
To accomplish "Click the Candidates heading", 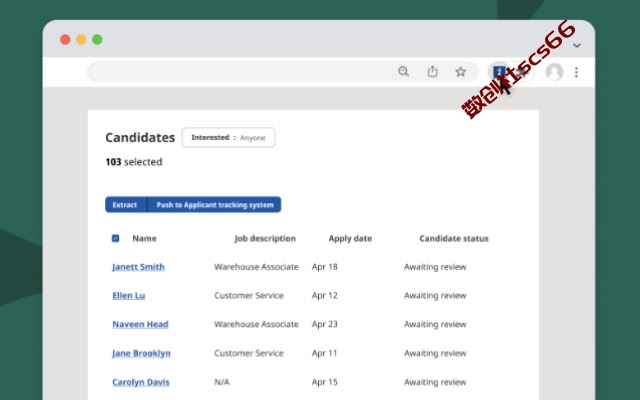I will [140, 138].
